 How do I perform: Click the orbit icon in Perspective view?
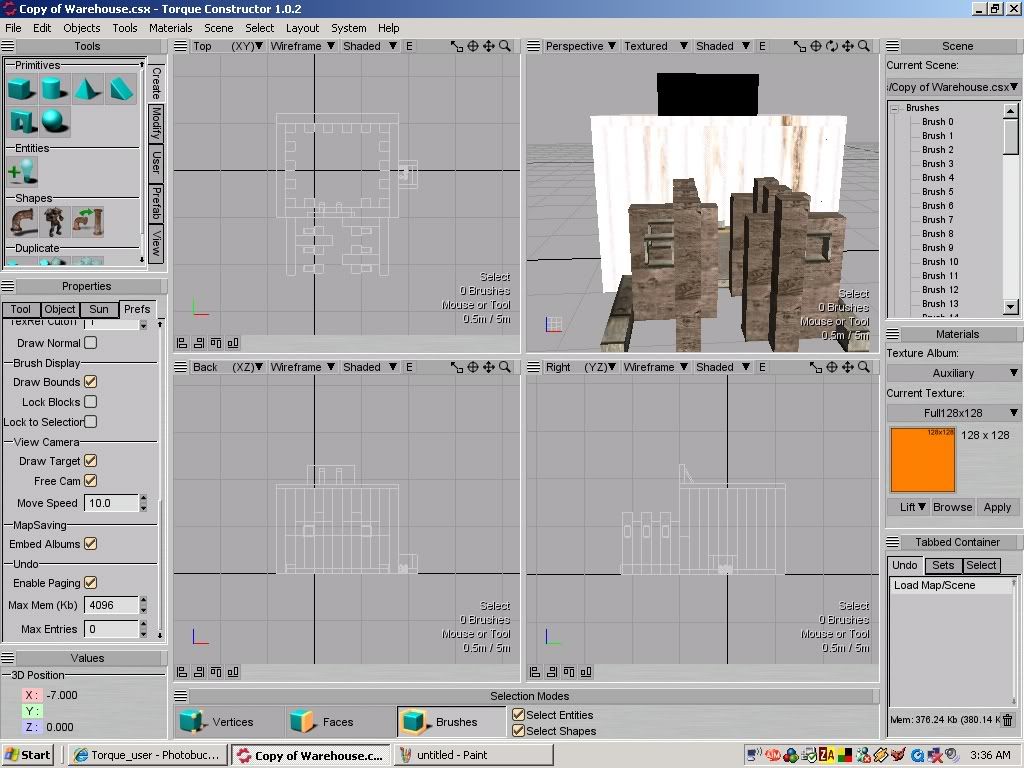point(831,46)
